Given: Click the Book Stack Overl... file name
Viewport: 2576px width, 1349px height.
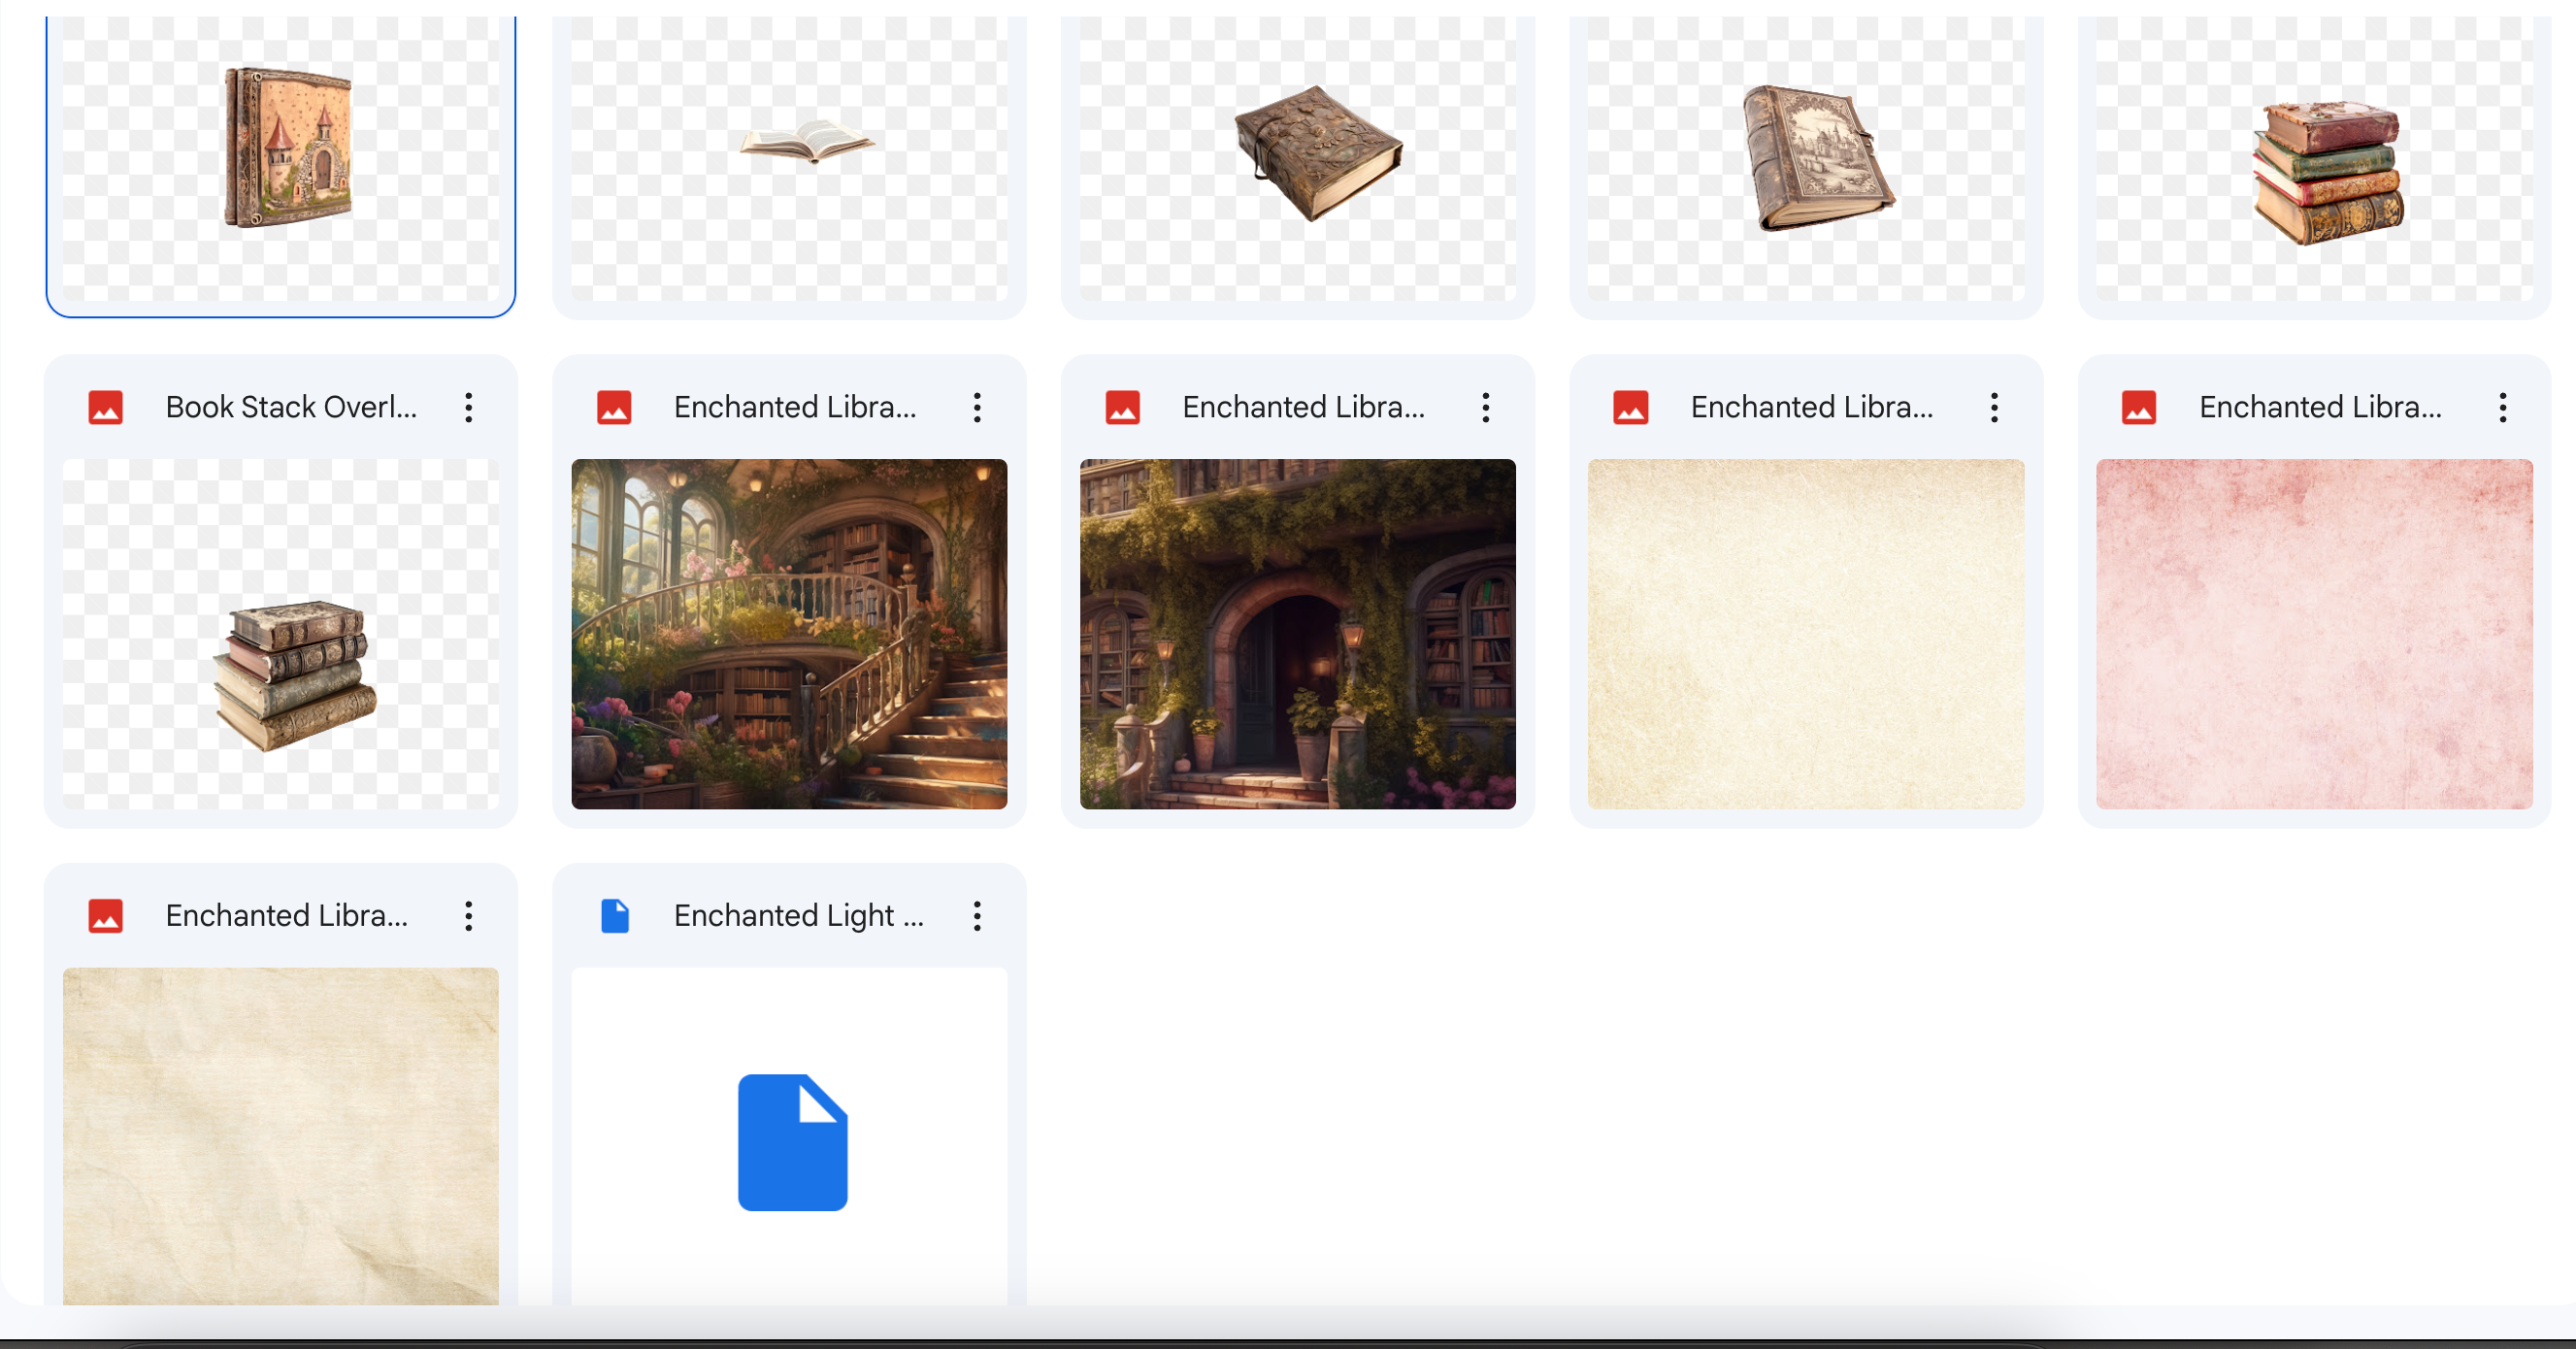Looking at the screenshot, I should tap(291, 407).
